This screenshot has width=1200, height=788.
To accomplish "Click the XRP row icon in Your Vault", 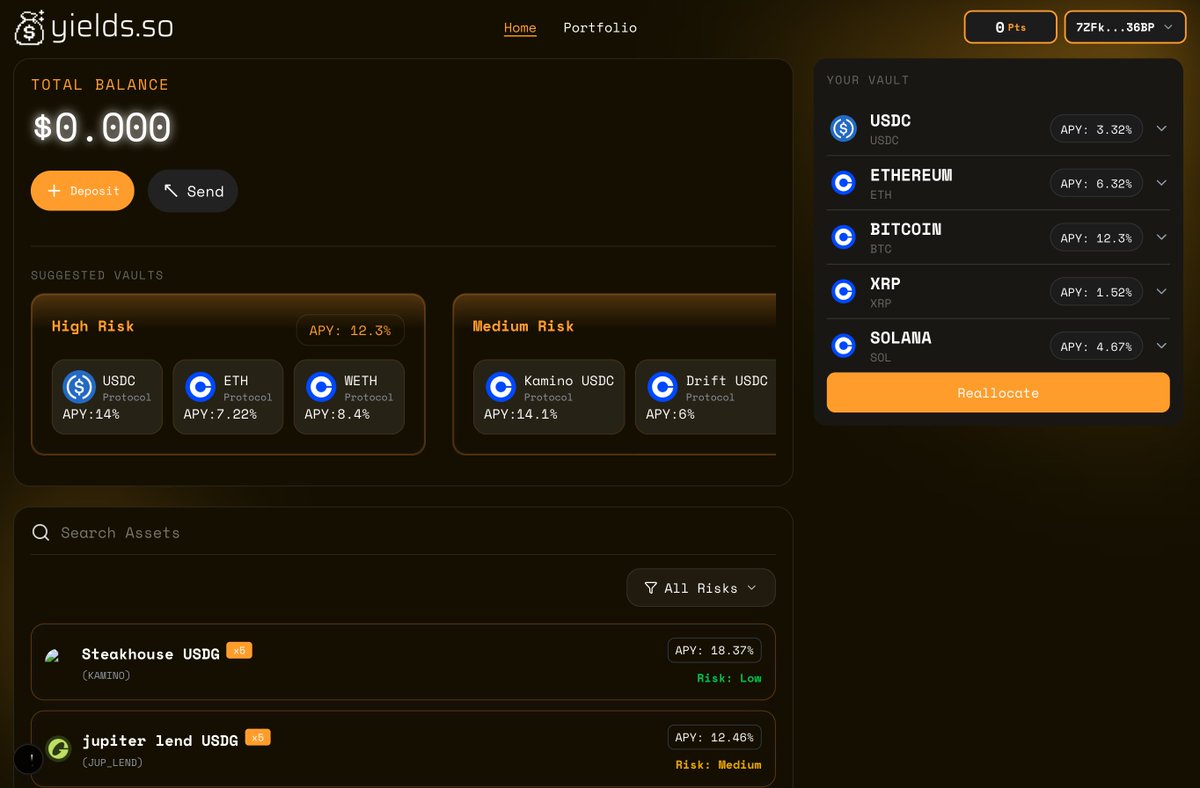I will pos(844,291).
